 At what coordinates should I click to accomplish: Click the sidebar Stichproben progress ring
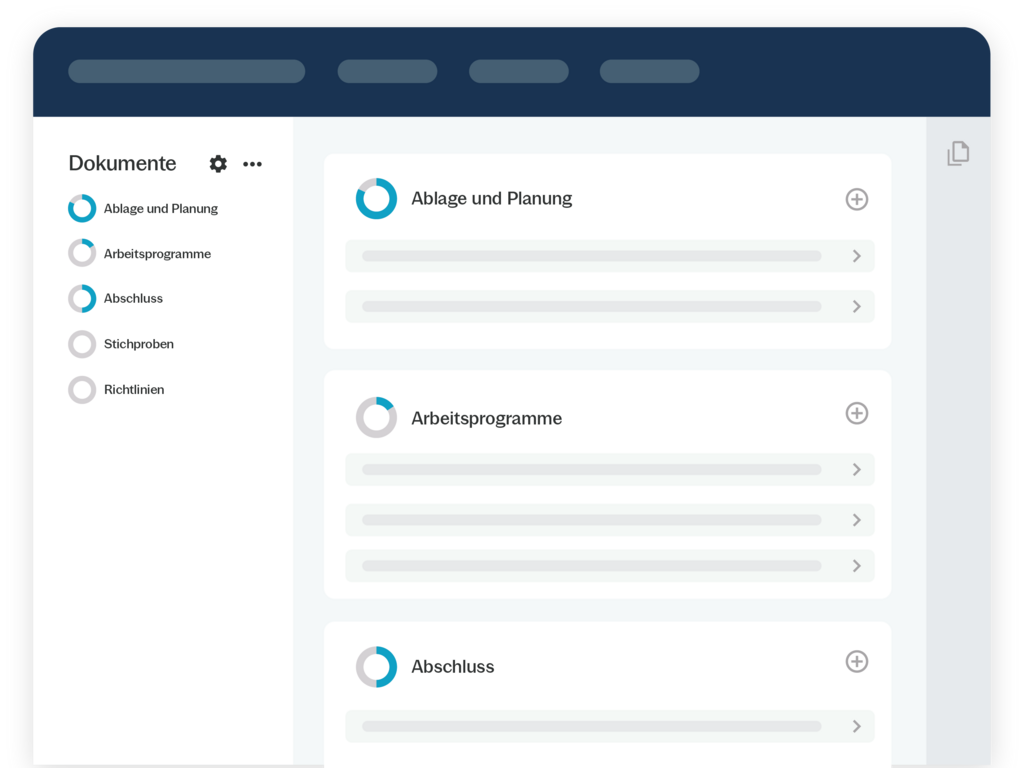point(82,344)
